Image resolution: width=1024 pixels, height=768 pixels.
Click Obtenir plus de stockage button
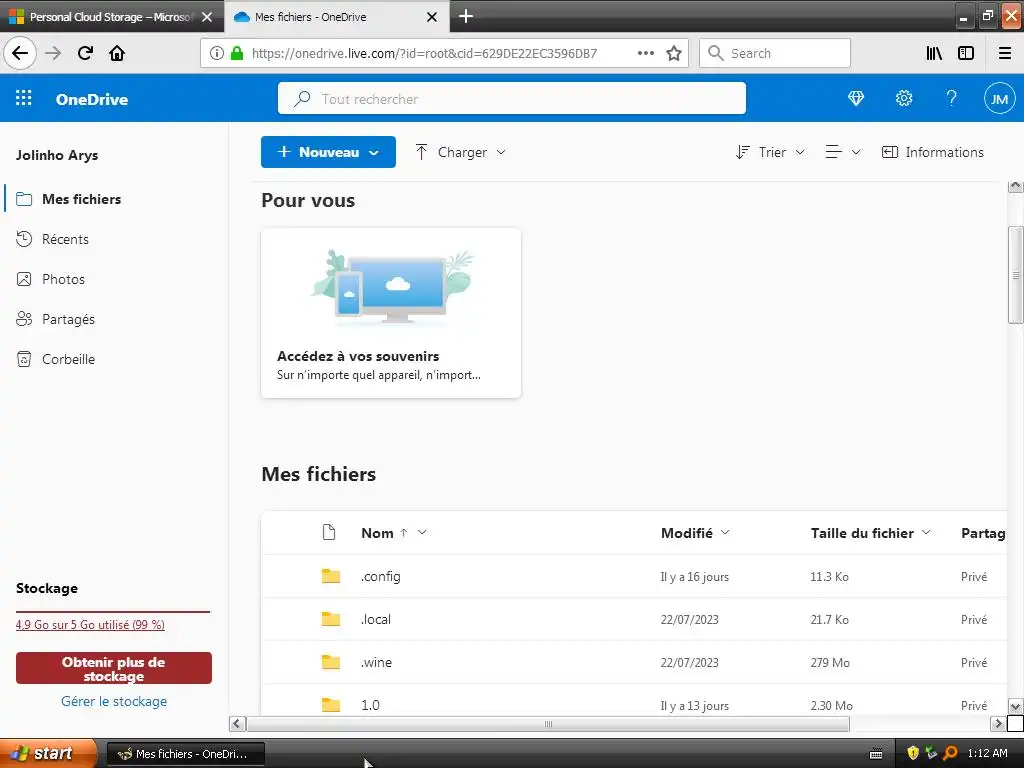click(114, 668)
